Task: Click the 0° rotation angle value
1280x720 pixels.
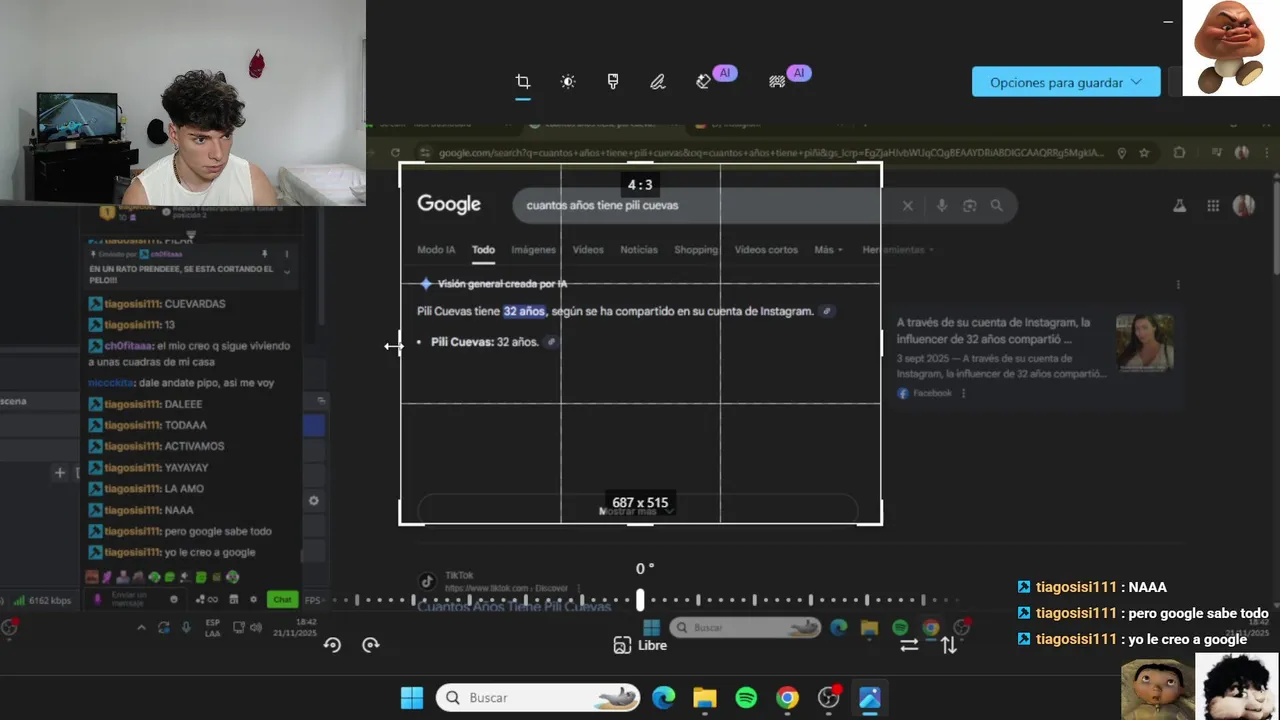Action: 645,568
